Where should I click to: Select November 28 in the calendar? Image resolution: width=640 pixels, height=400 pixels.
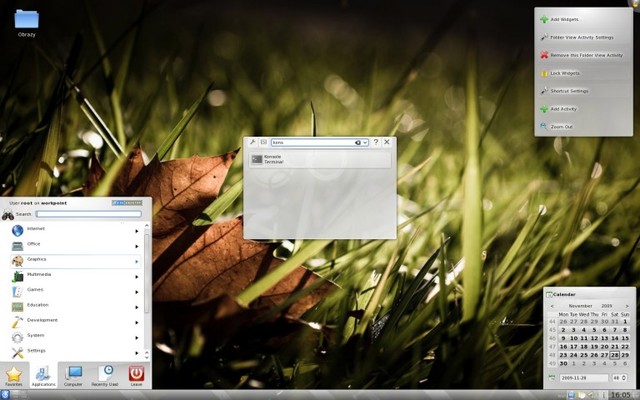(x=615, y=355)
